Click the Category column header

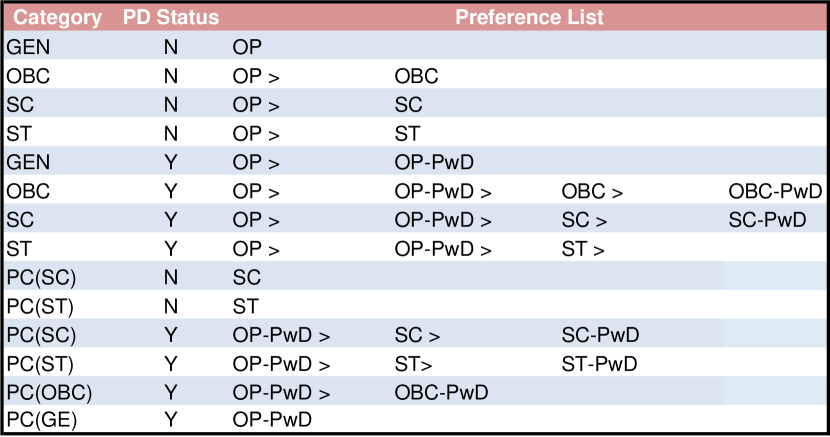tap(57, 17)
